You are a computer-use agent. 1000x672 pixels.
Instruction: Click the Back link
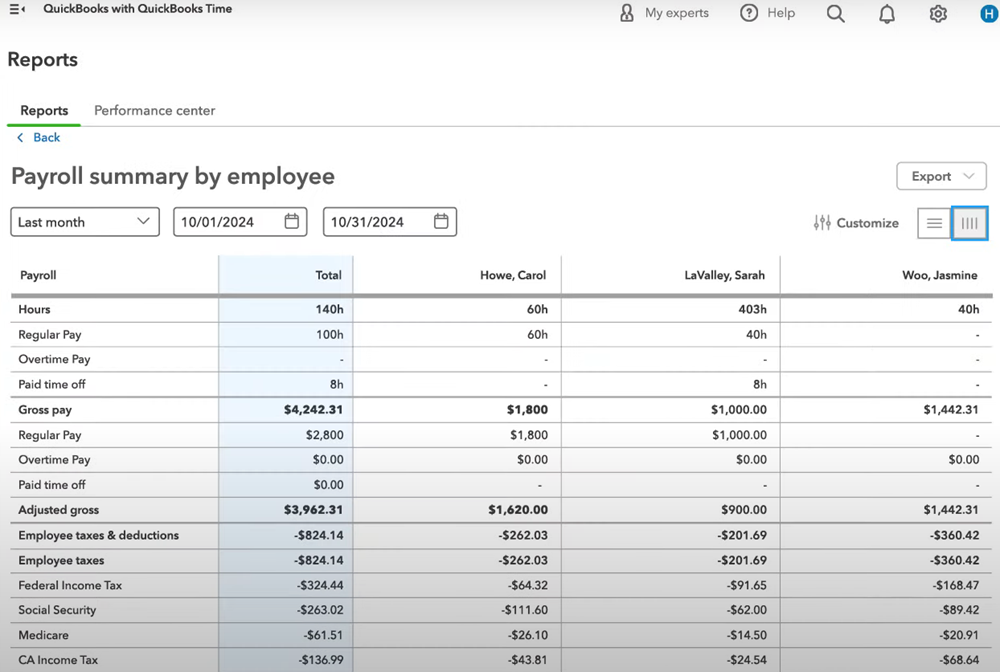tap(39, 136)
